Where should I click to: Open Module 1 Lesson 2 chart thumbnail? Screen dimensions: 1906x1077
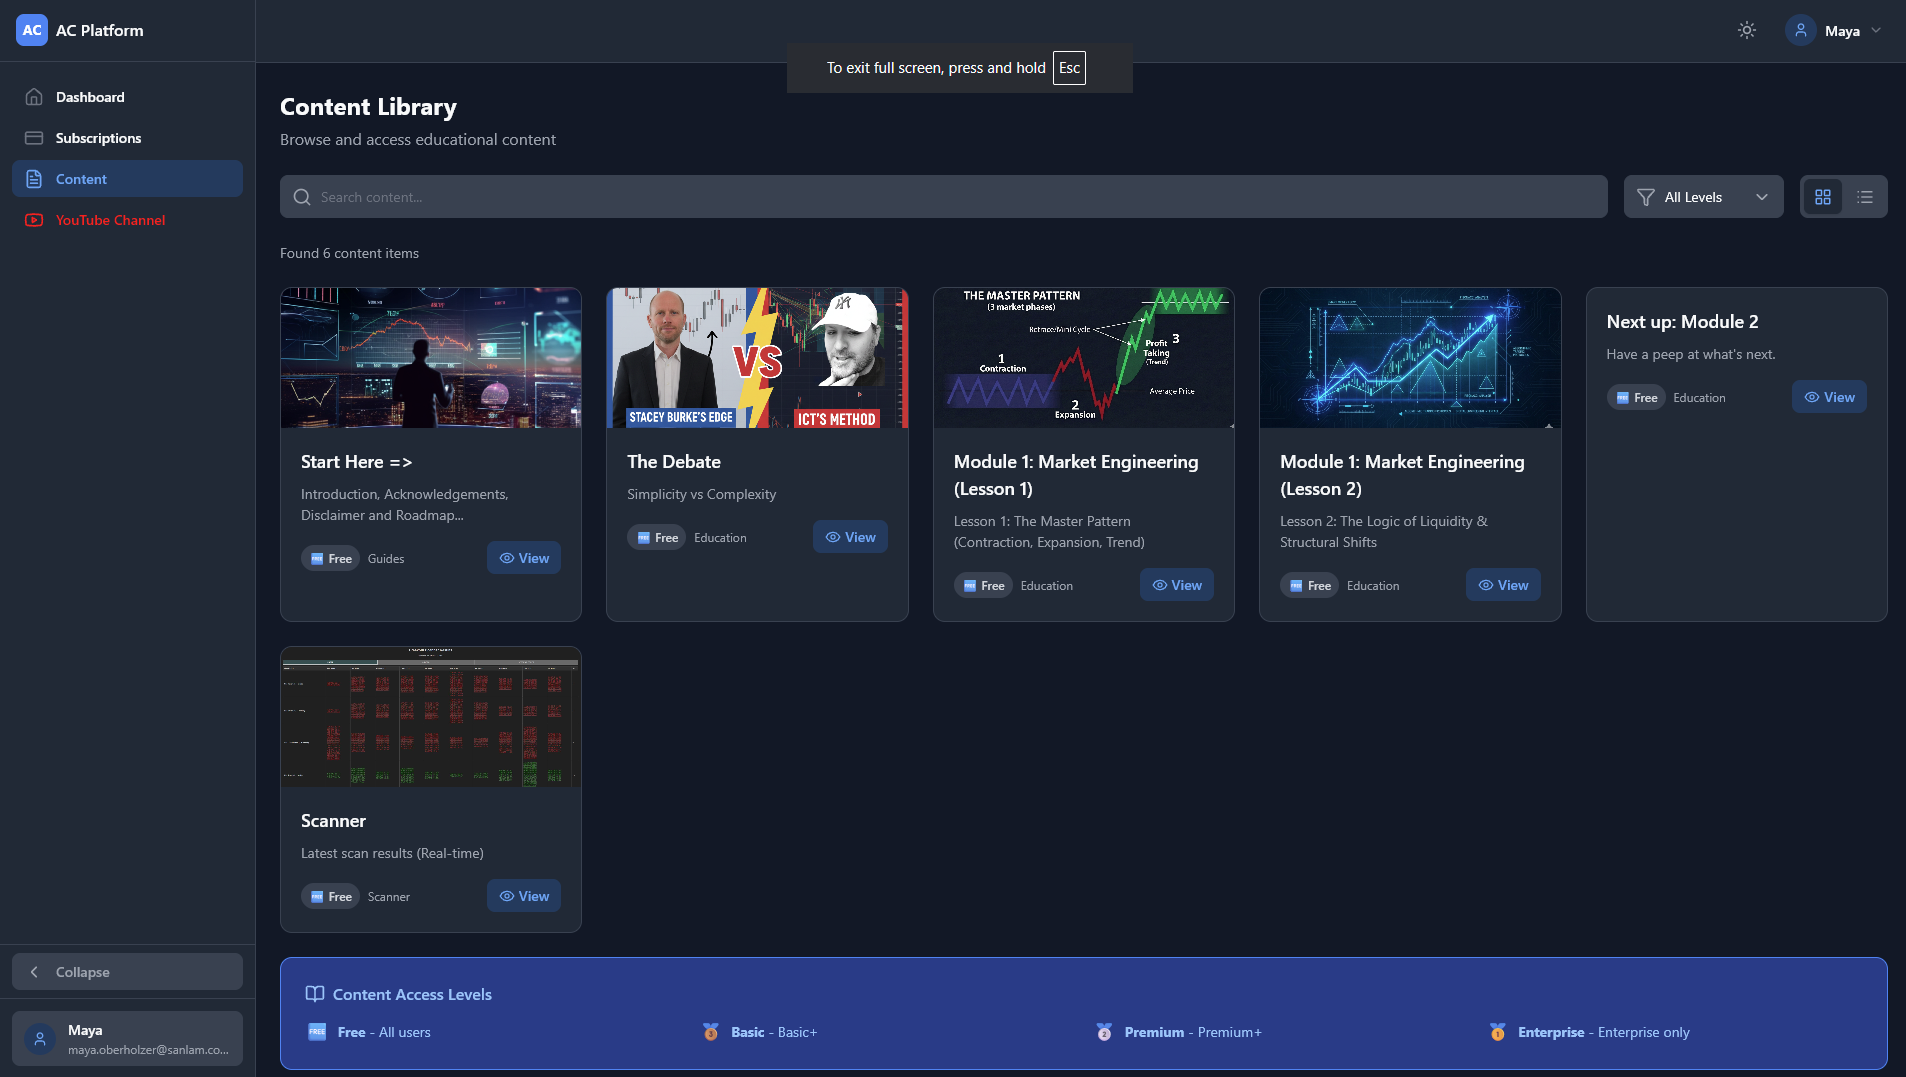1410,358
